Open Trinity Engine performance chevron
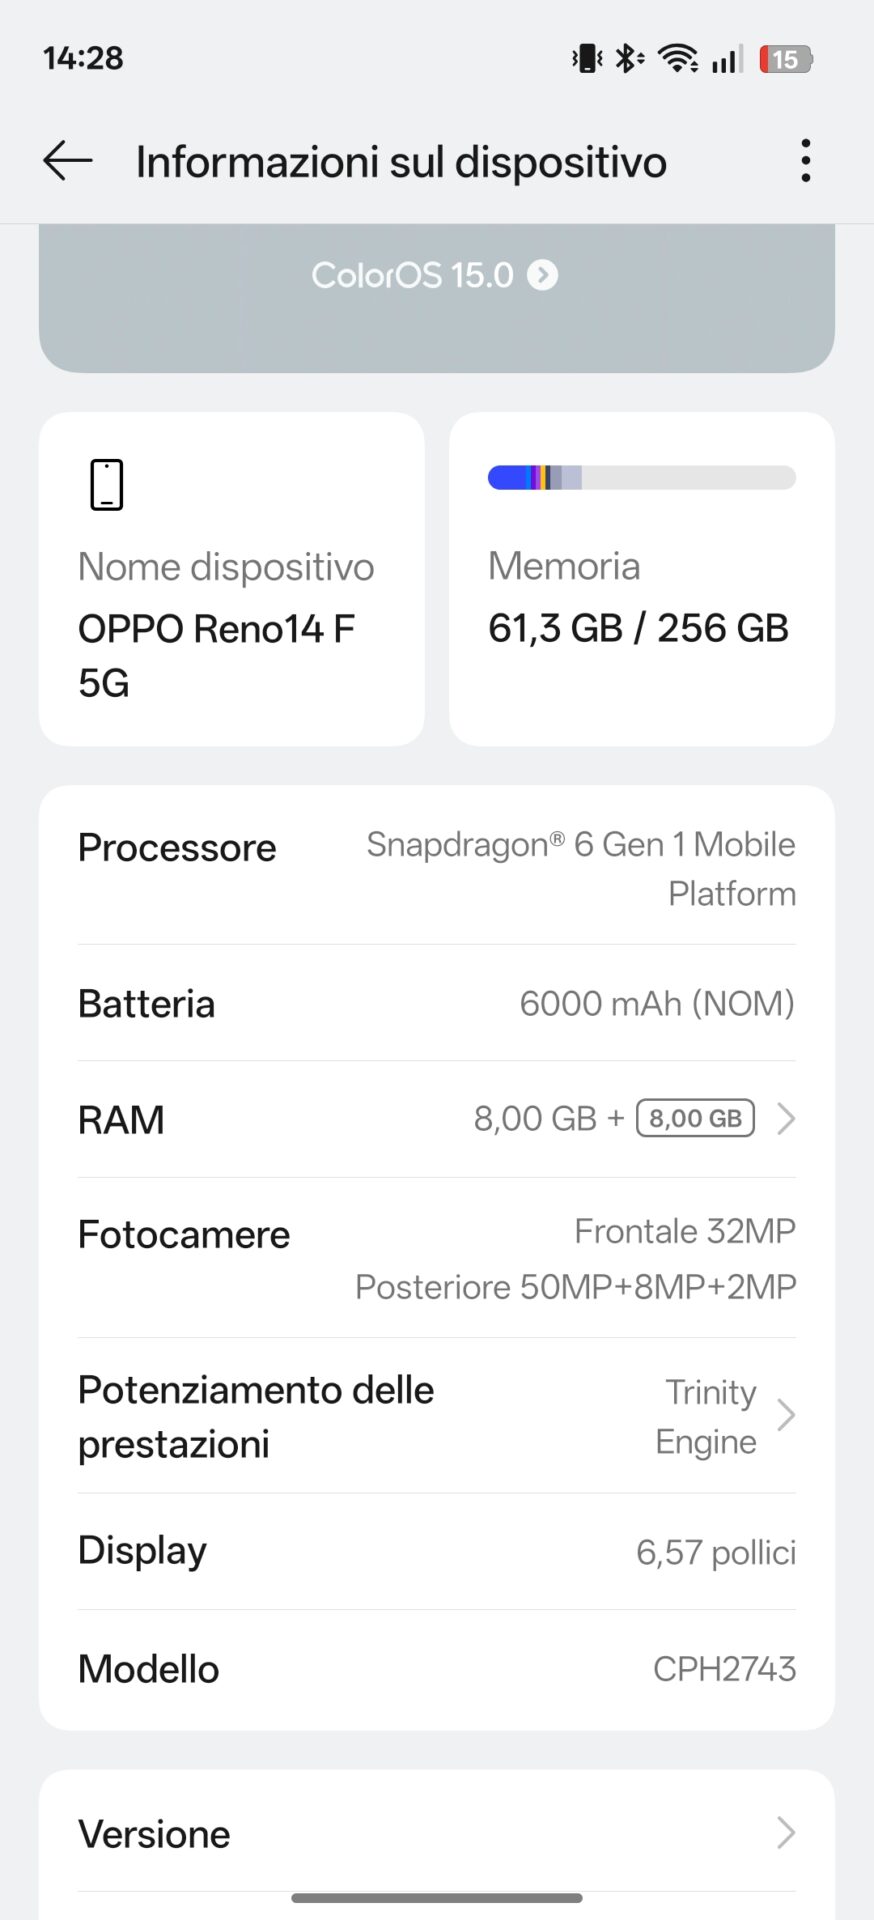Image resolution: width=874 pixels, height=1920 pixels. coord(786,1415)
